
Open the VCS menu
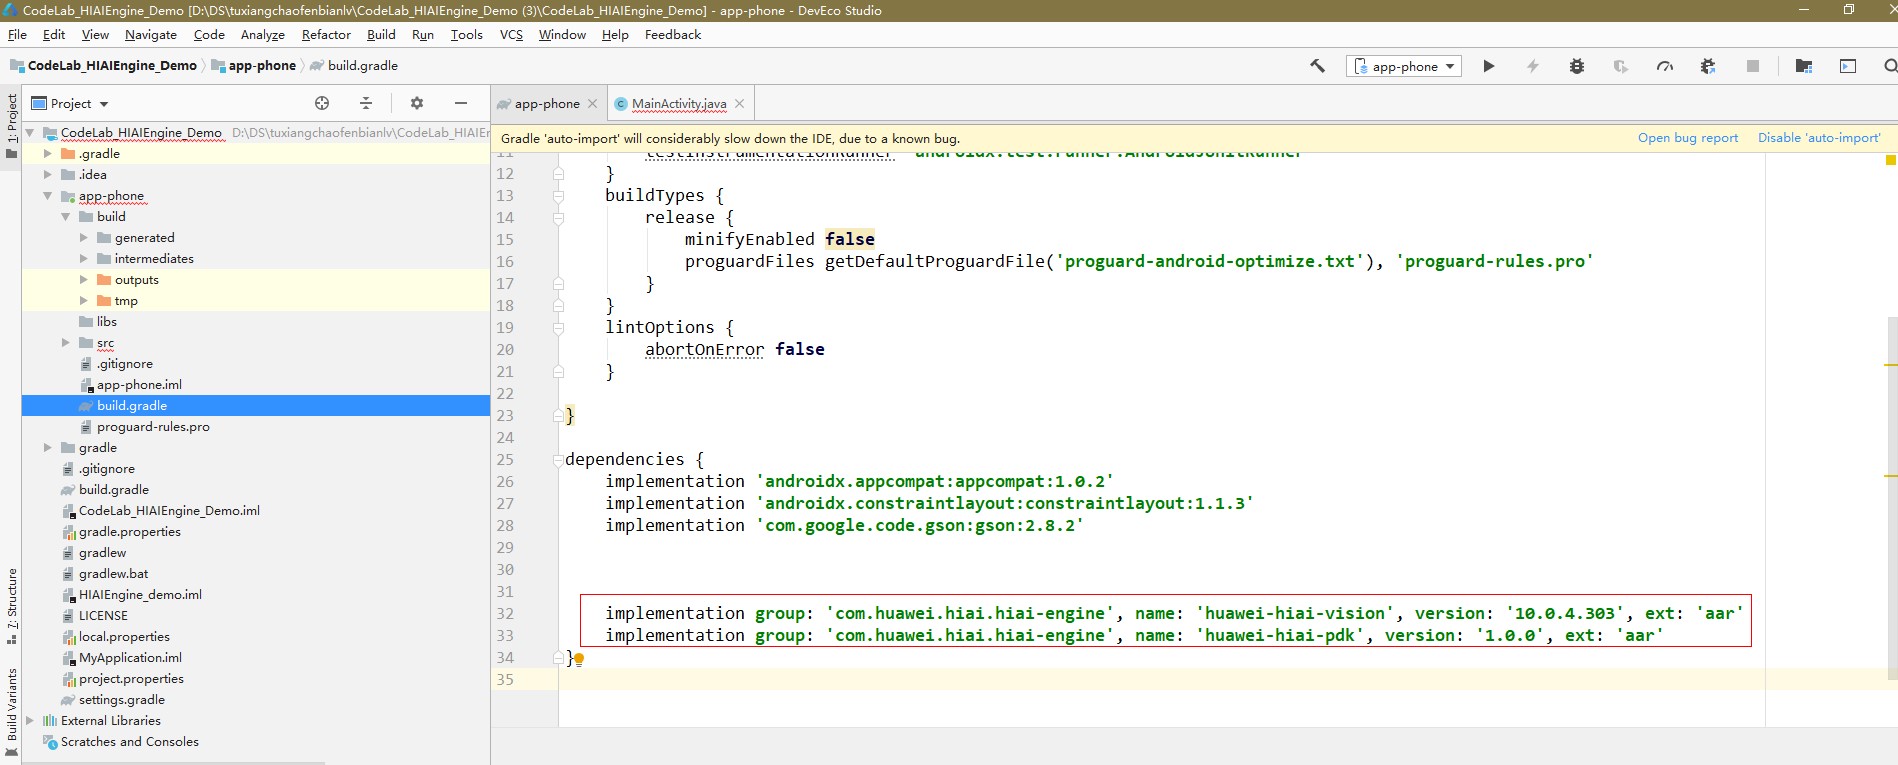point(511,34)
